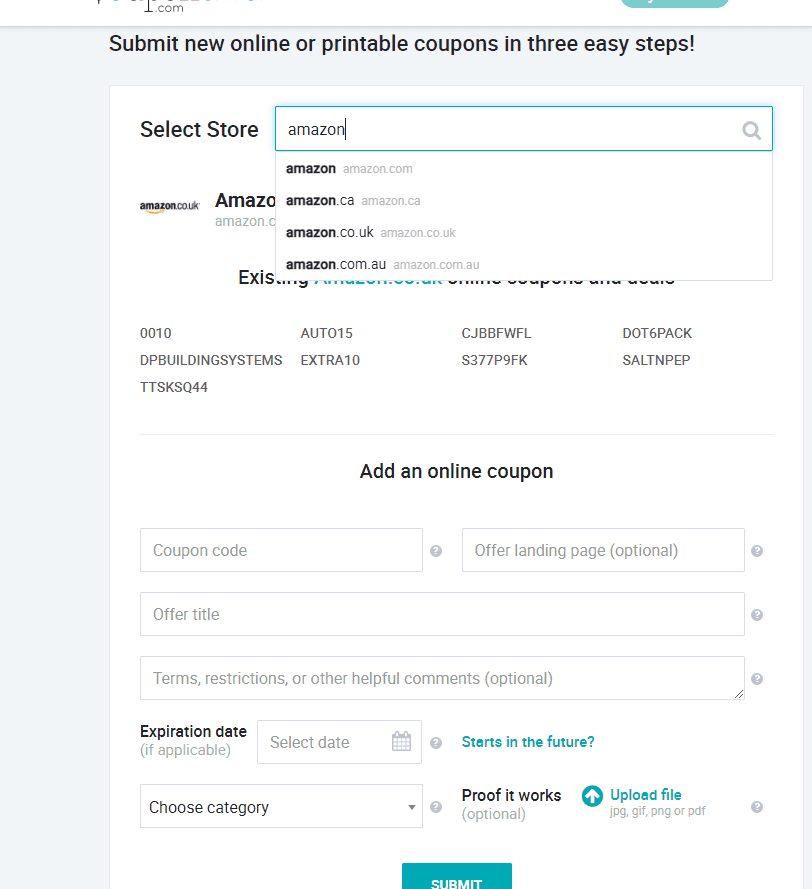This screenshot has width=812, height=889.
Task: Select amazon.ca suggestion from the list
Action: pyautogui.click(x=523, y=201)
